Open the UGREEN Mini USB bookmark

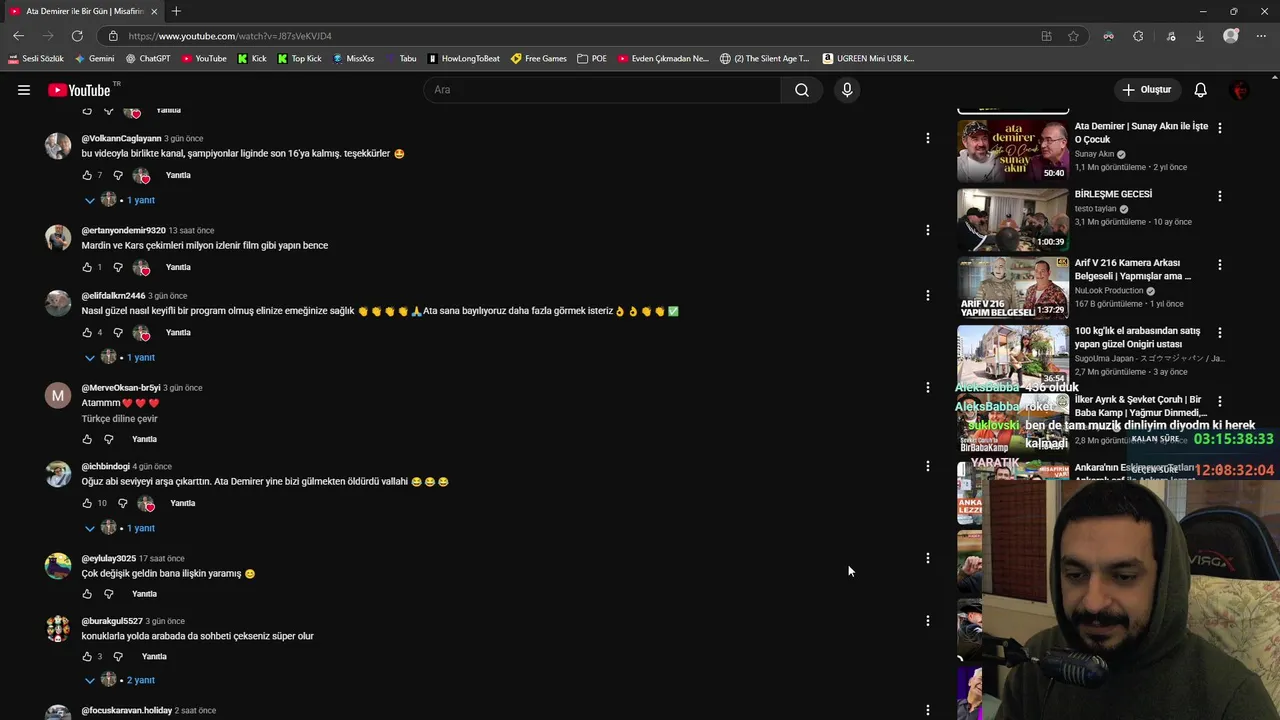point(869,59)
